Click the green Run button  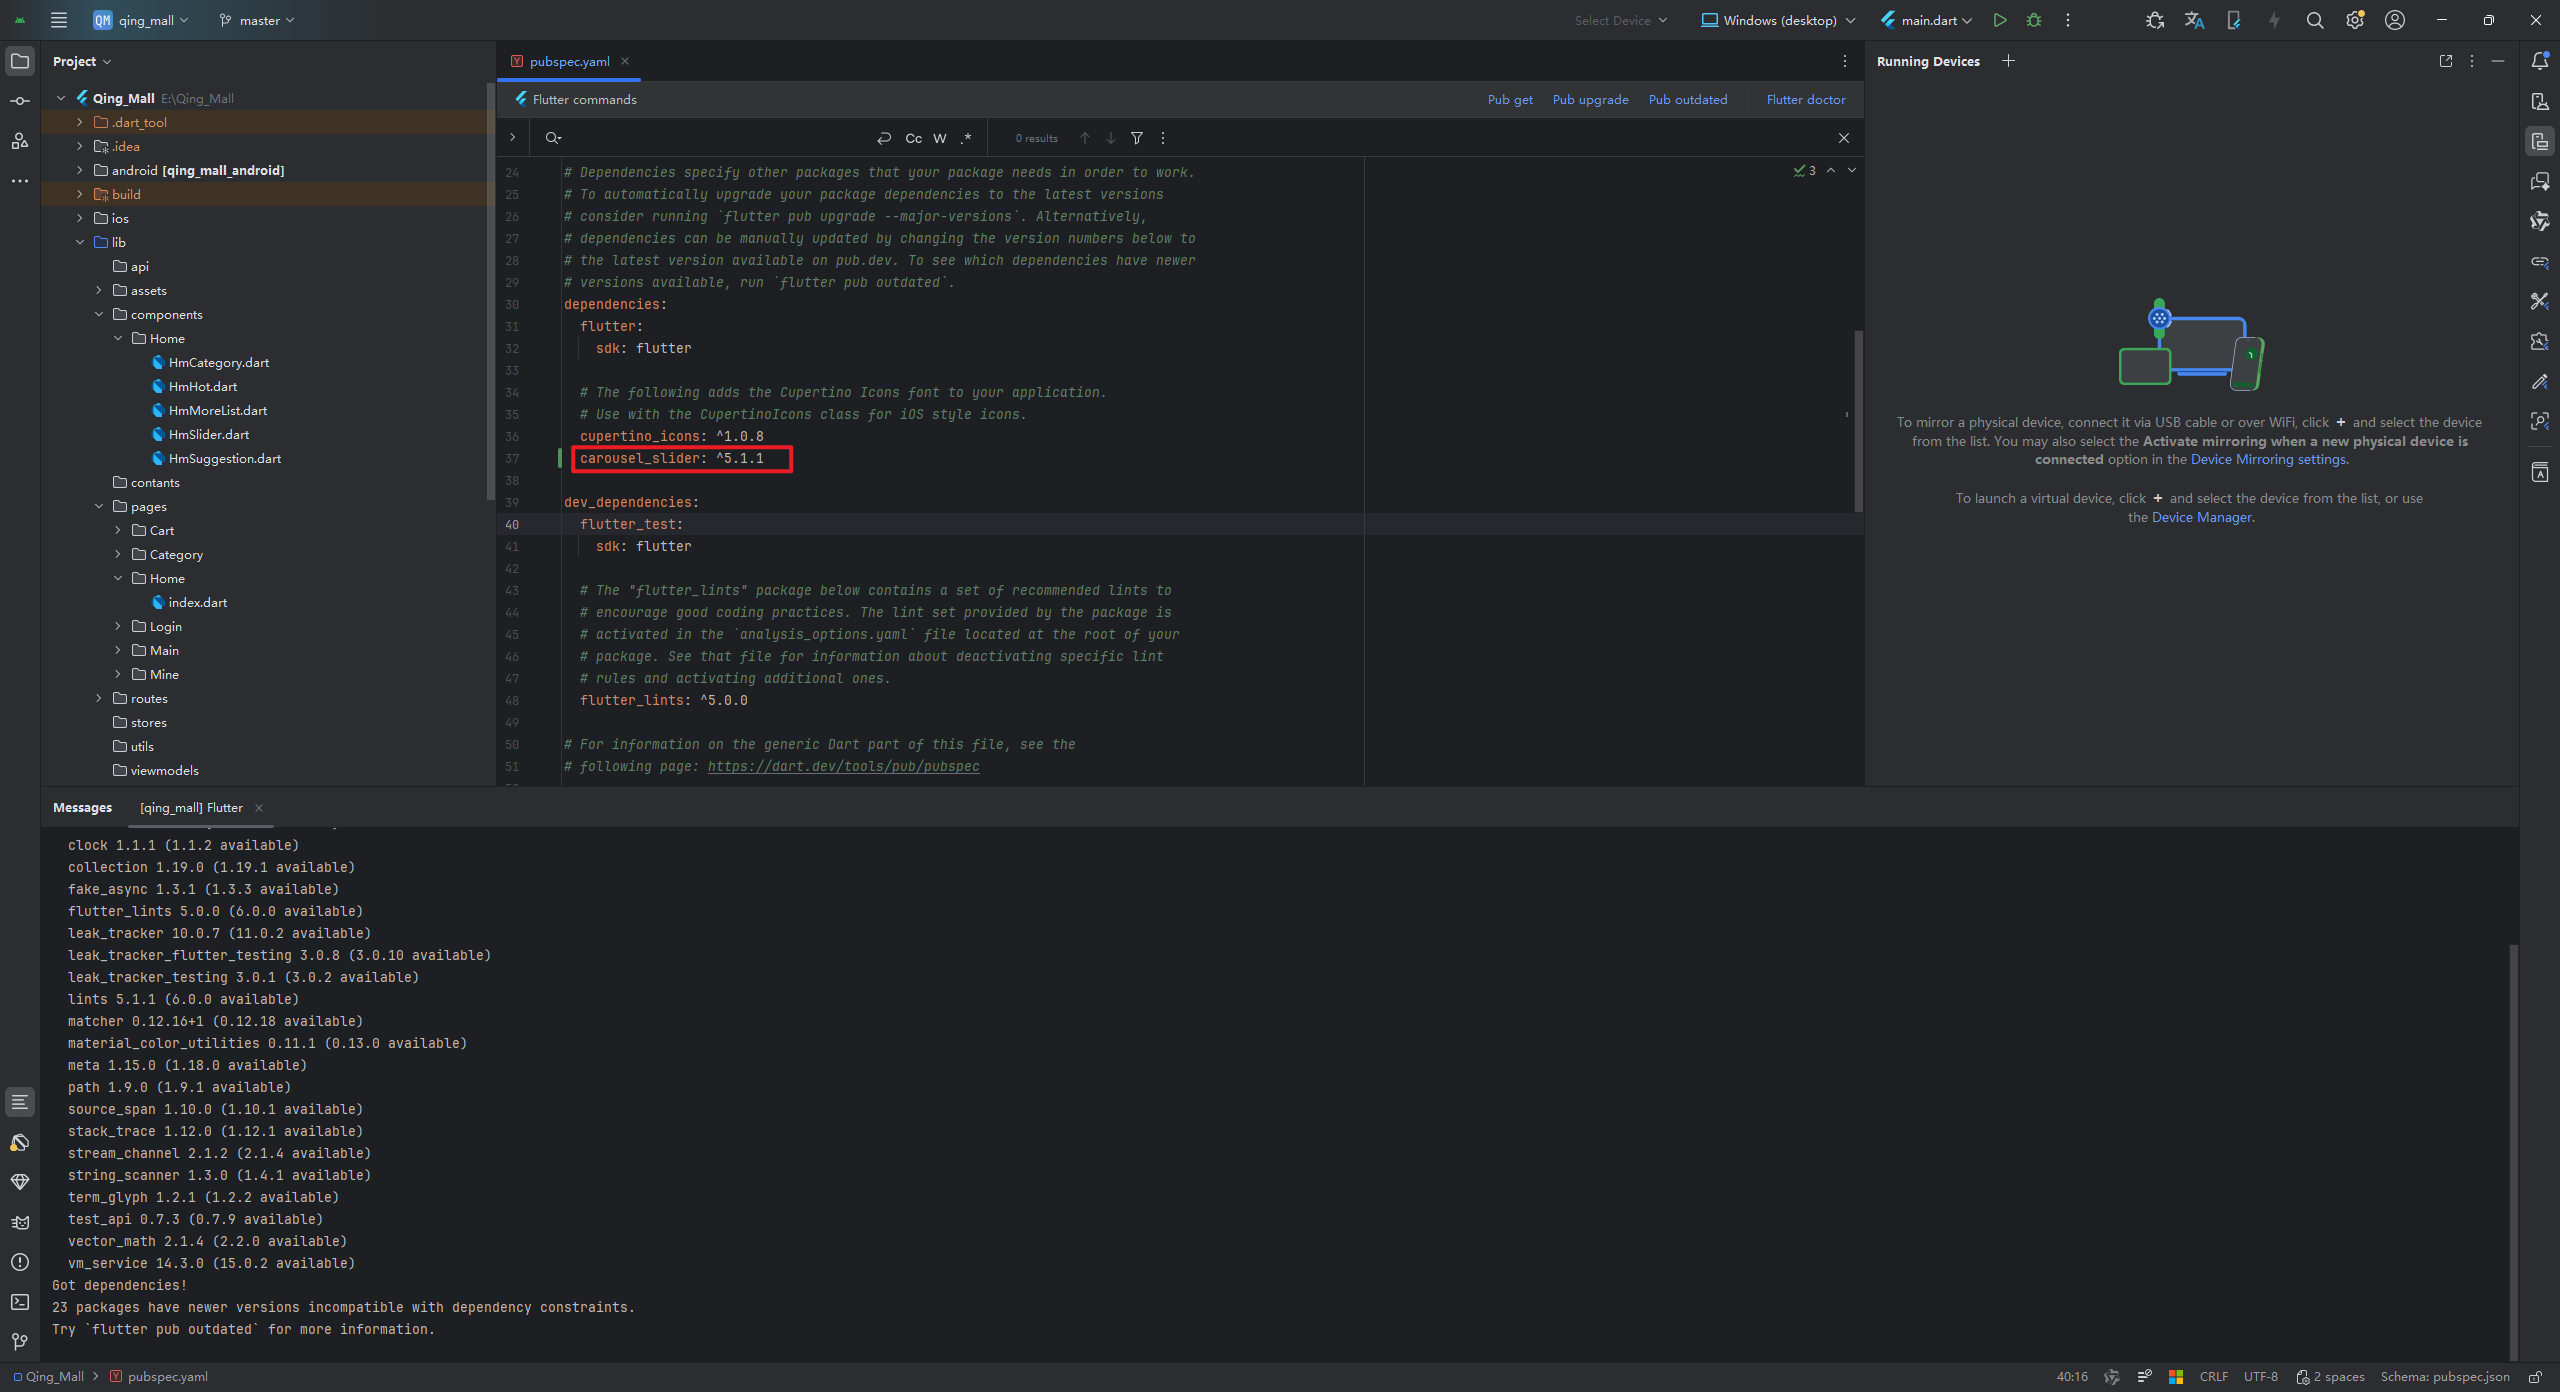[1999, 20]
